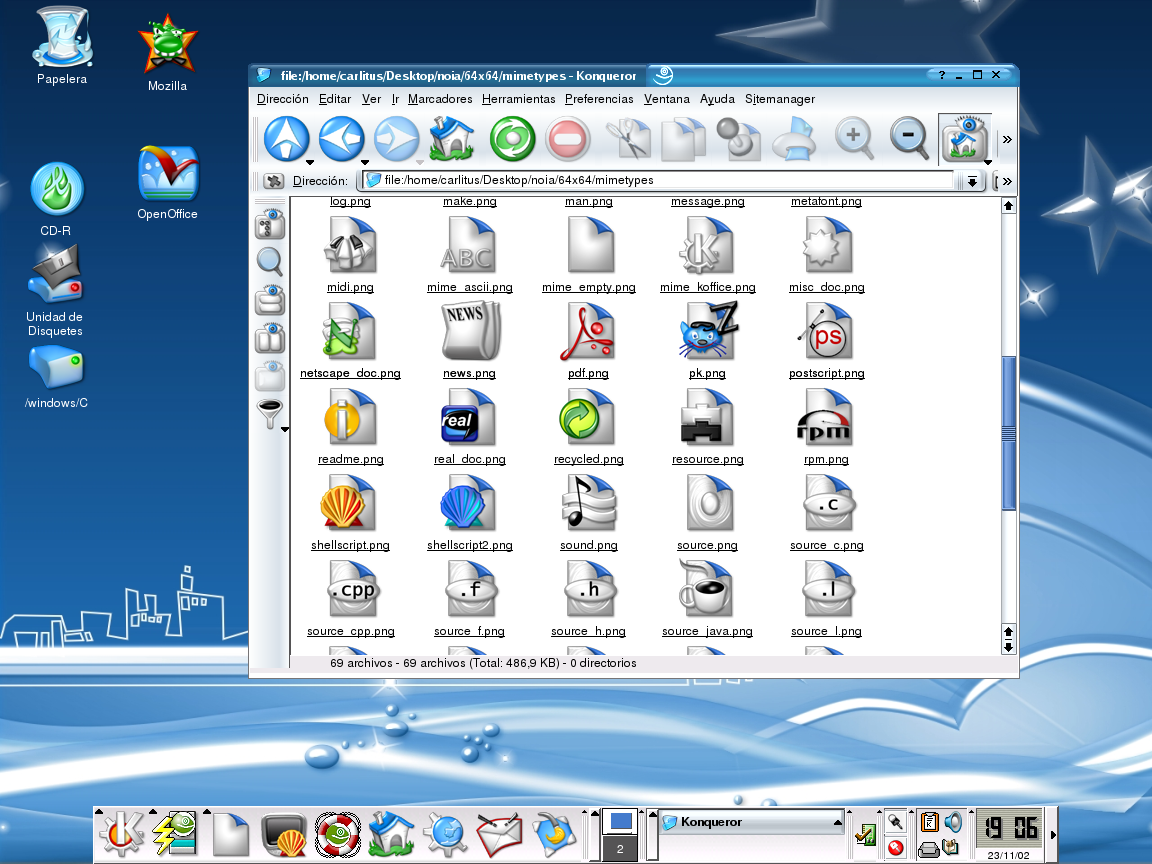Image resolution: width=1152 pixels, height=864 pixels.
Task: Open the Ventana menu
Action: (x=666, y=98)
